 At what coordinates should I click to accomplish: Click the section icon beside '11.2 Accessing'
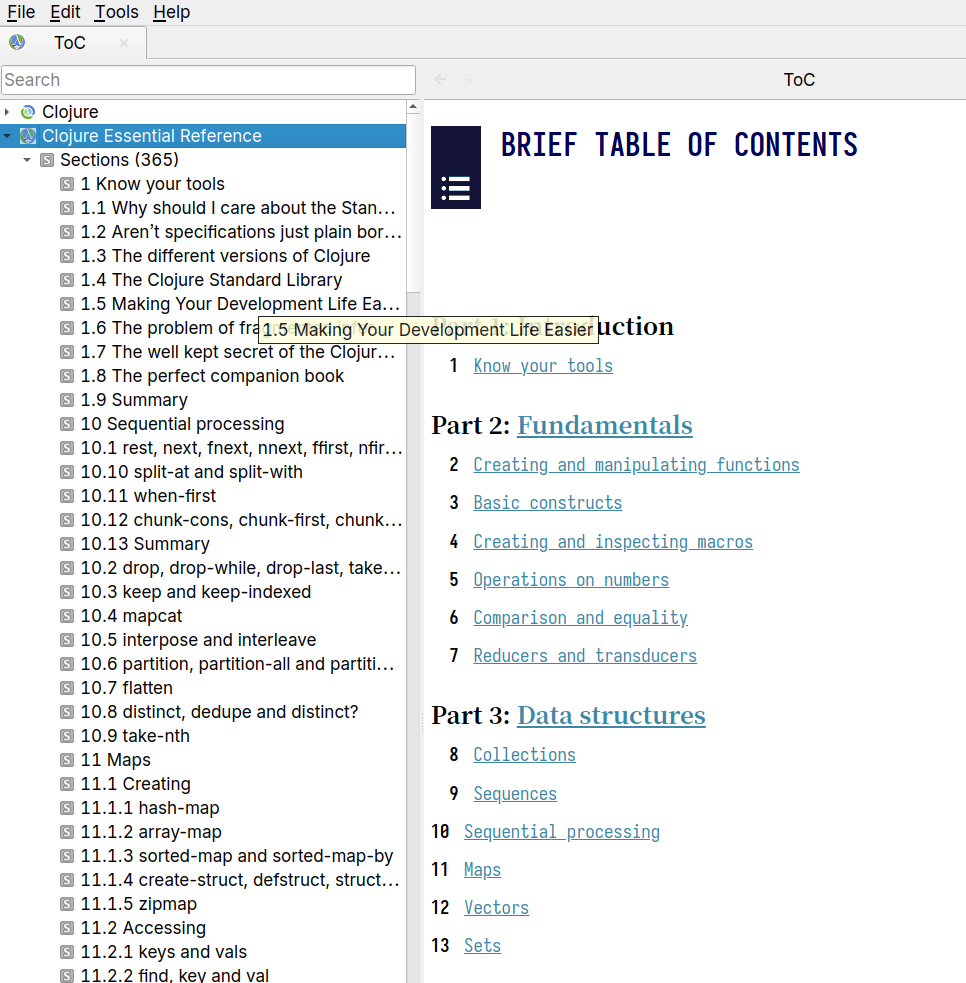click(67, 928)
